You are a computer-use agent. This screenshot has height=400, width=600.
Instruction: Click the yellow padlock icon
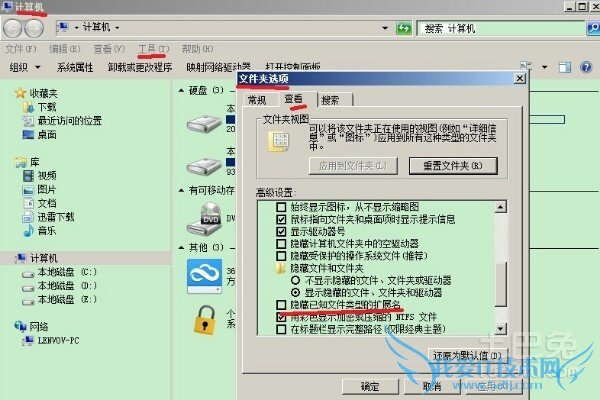[x=204, y=320]
